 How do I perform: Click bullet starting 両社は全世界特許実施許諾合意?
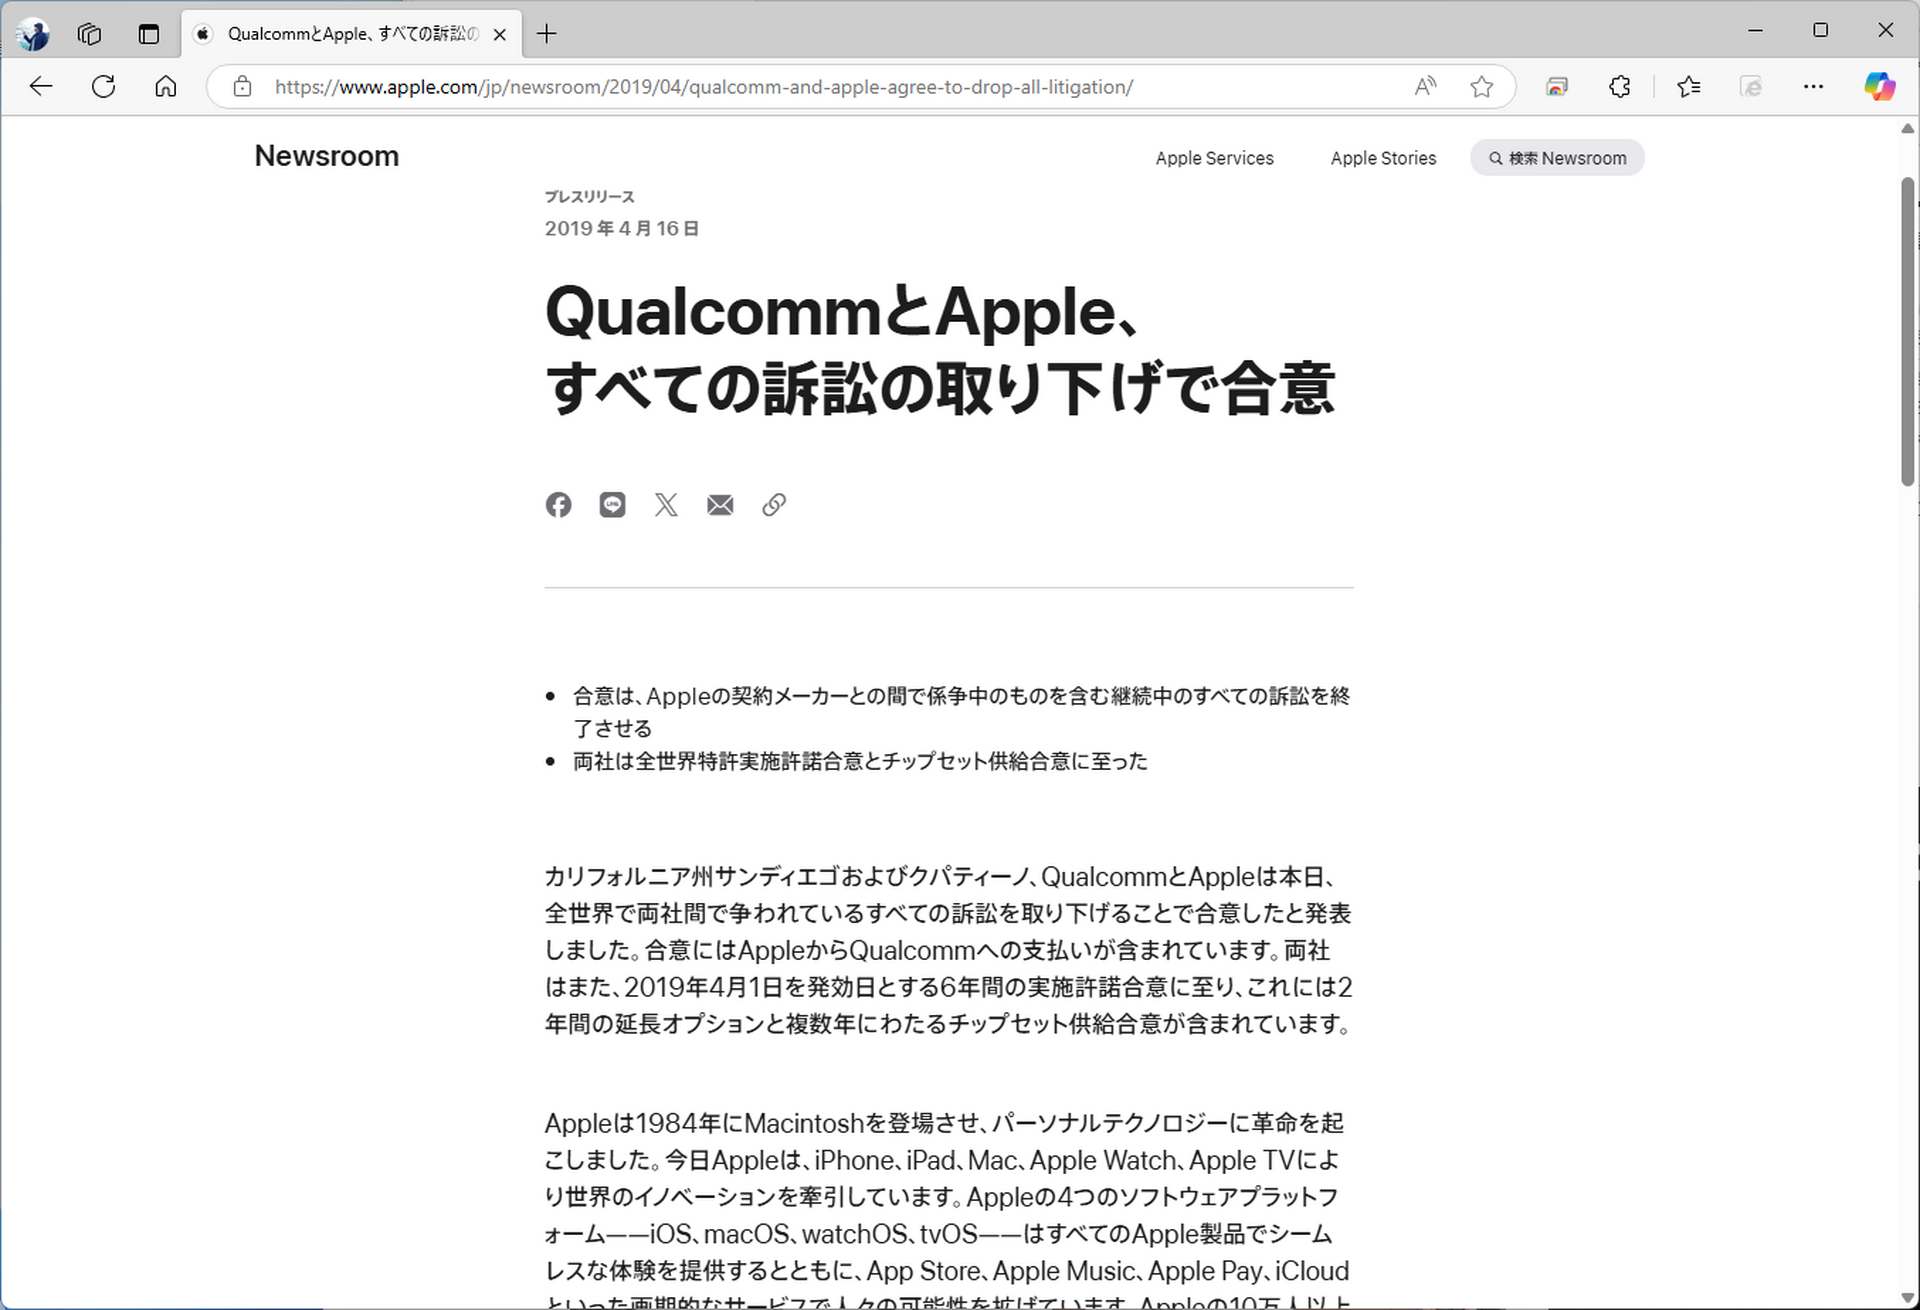(x=860, y=761)
